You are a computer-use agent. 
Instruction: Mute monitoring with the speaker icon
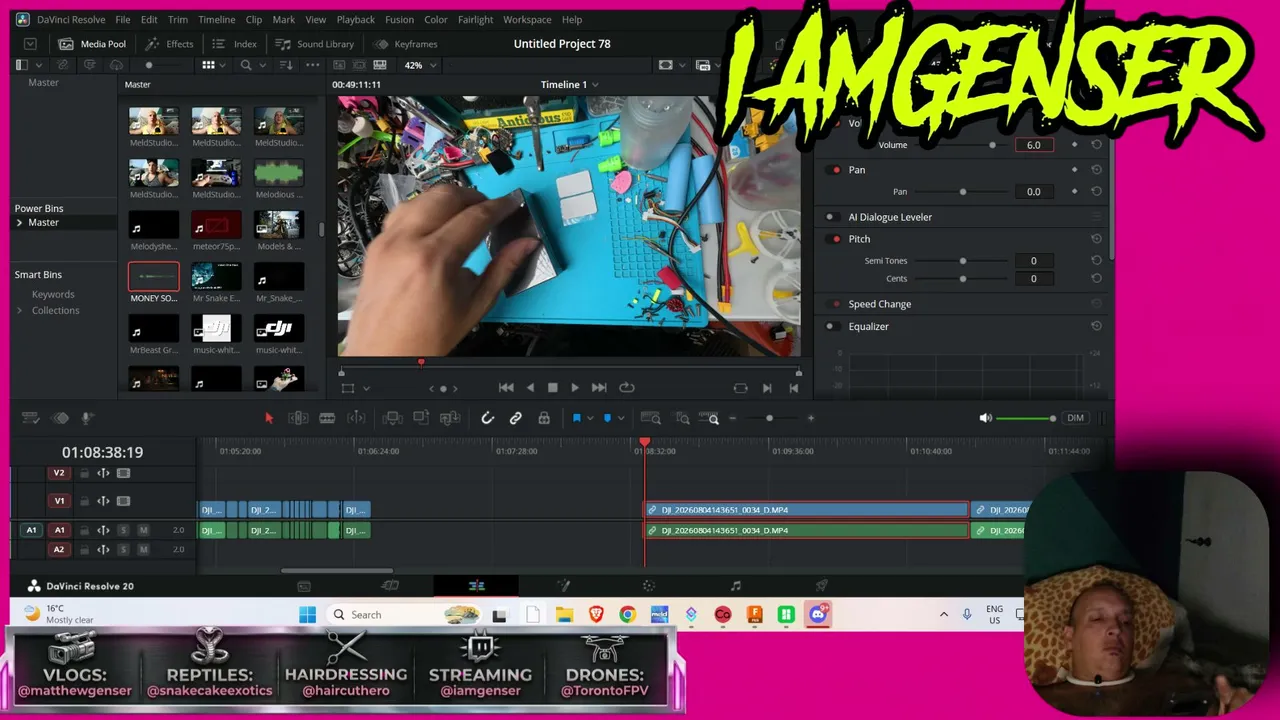[985, 418]
